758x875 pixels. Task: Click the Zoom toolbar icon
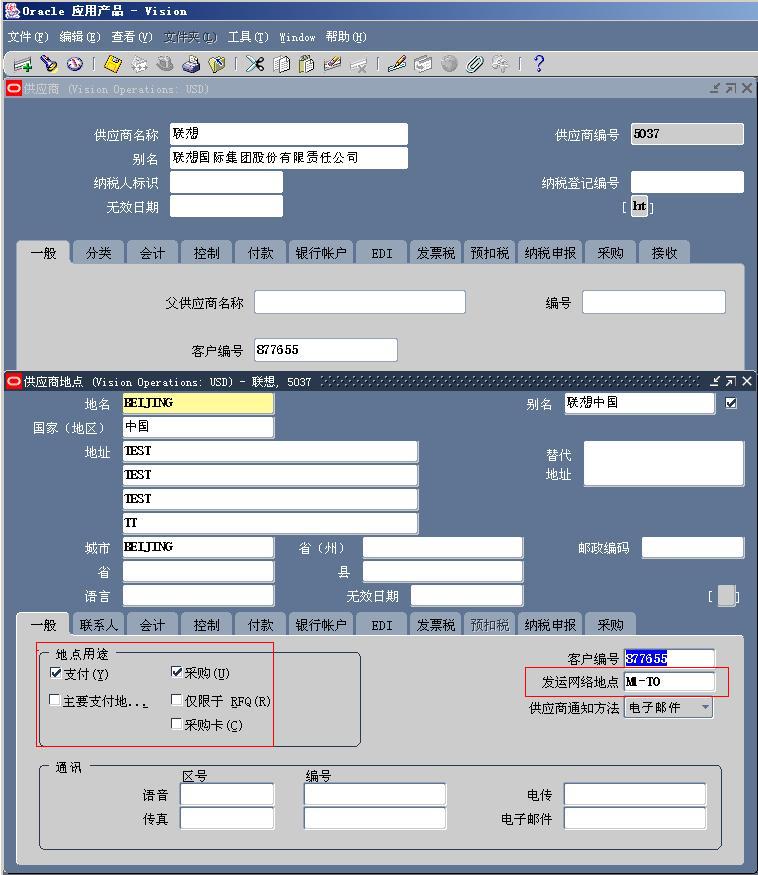click(x=423, y=64)
